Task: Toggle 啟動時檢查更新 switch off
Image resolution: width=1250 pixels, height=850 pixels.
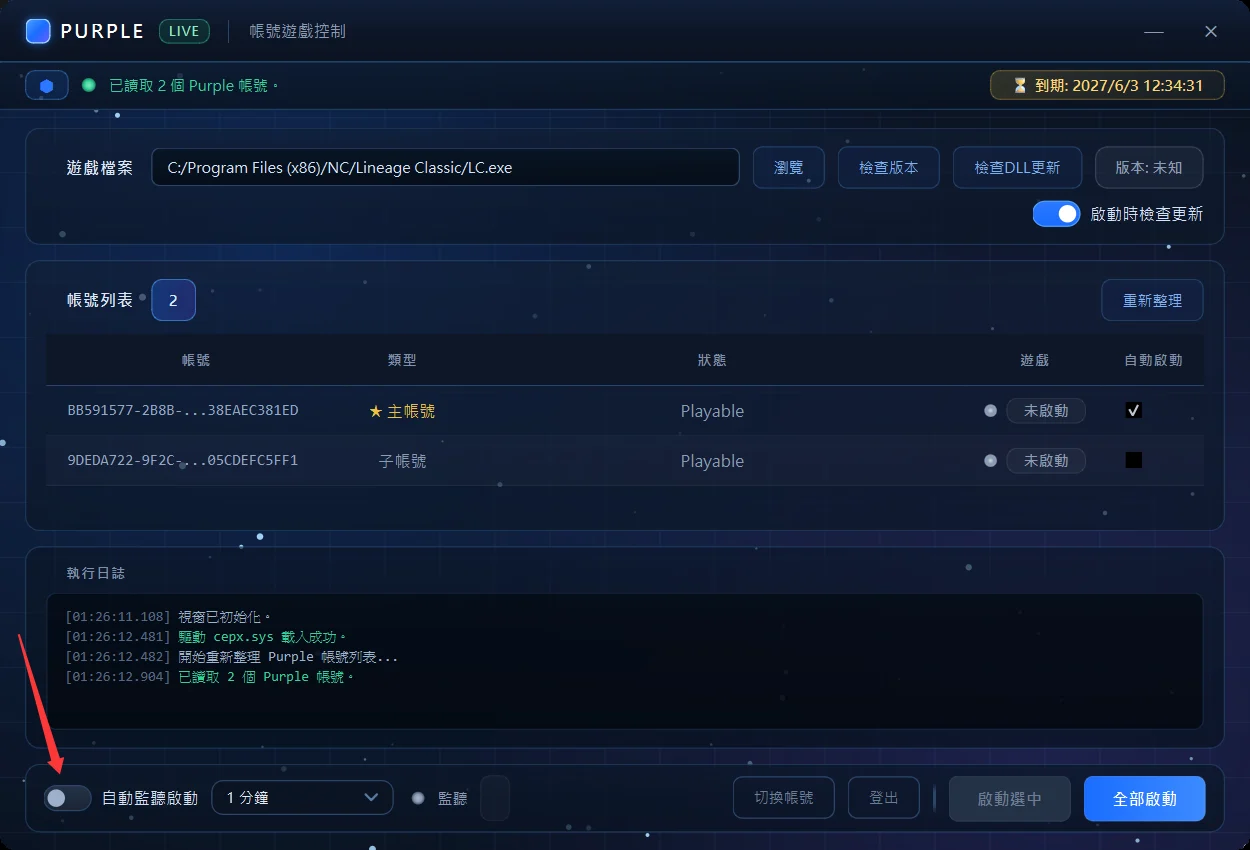Action: click(x=1056, y=214)
